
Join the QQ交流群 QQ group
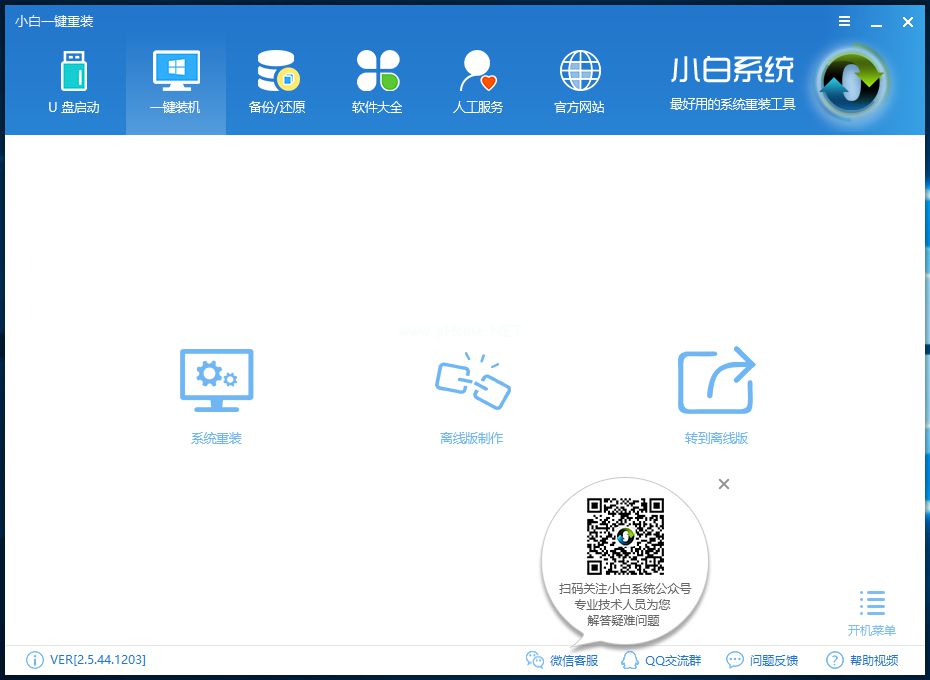[x=662, y=660]
